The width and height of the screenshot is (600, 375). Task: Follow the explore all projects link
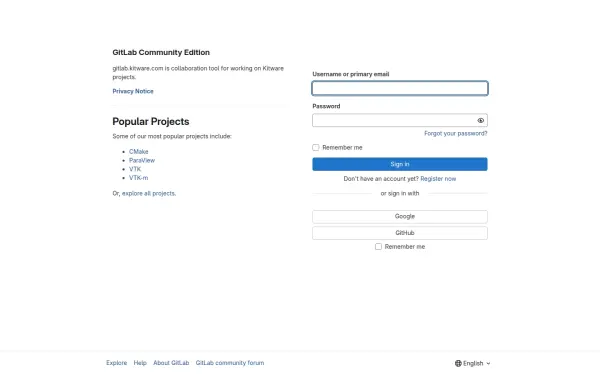(x=148, y=194)
